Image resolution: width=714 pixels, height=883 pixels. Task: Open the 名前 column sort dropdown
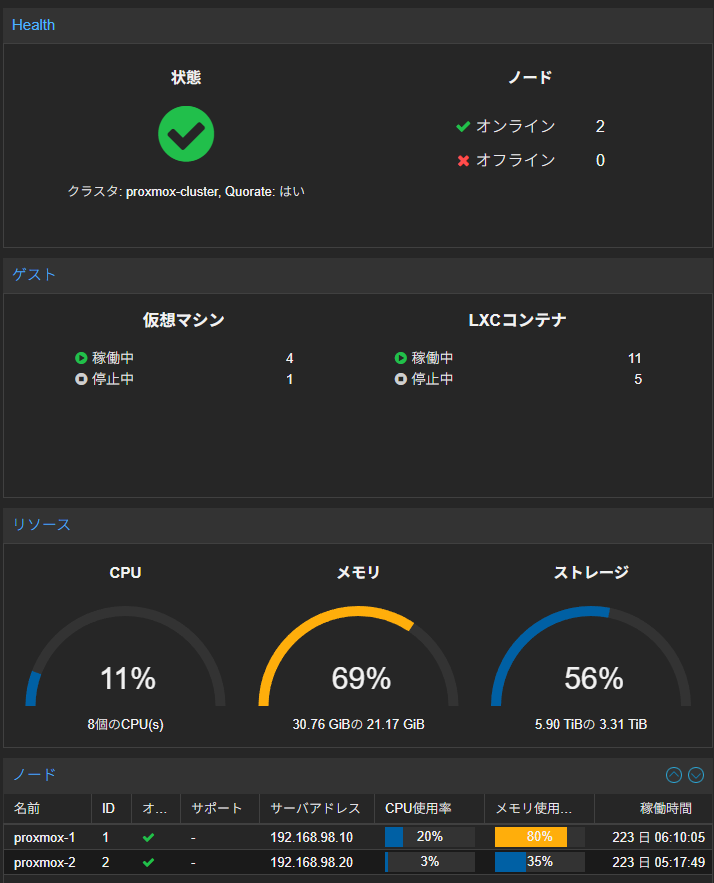coord(85,808)
